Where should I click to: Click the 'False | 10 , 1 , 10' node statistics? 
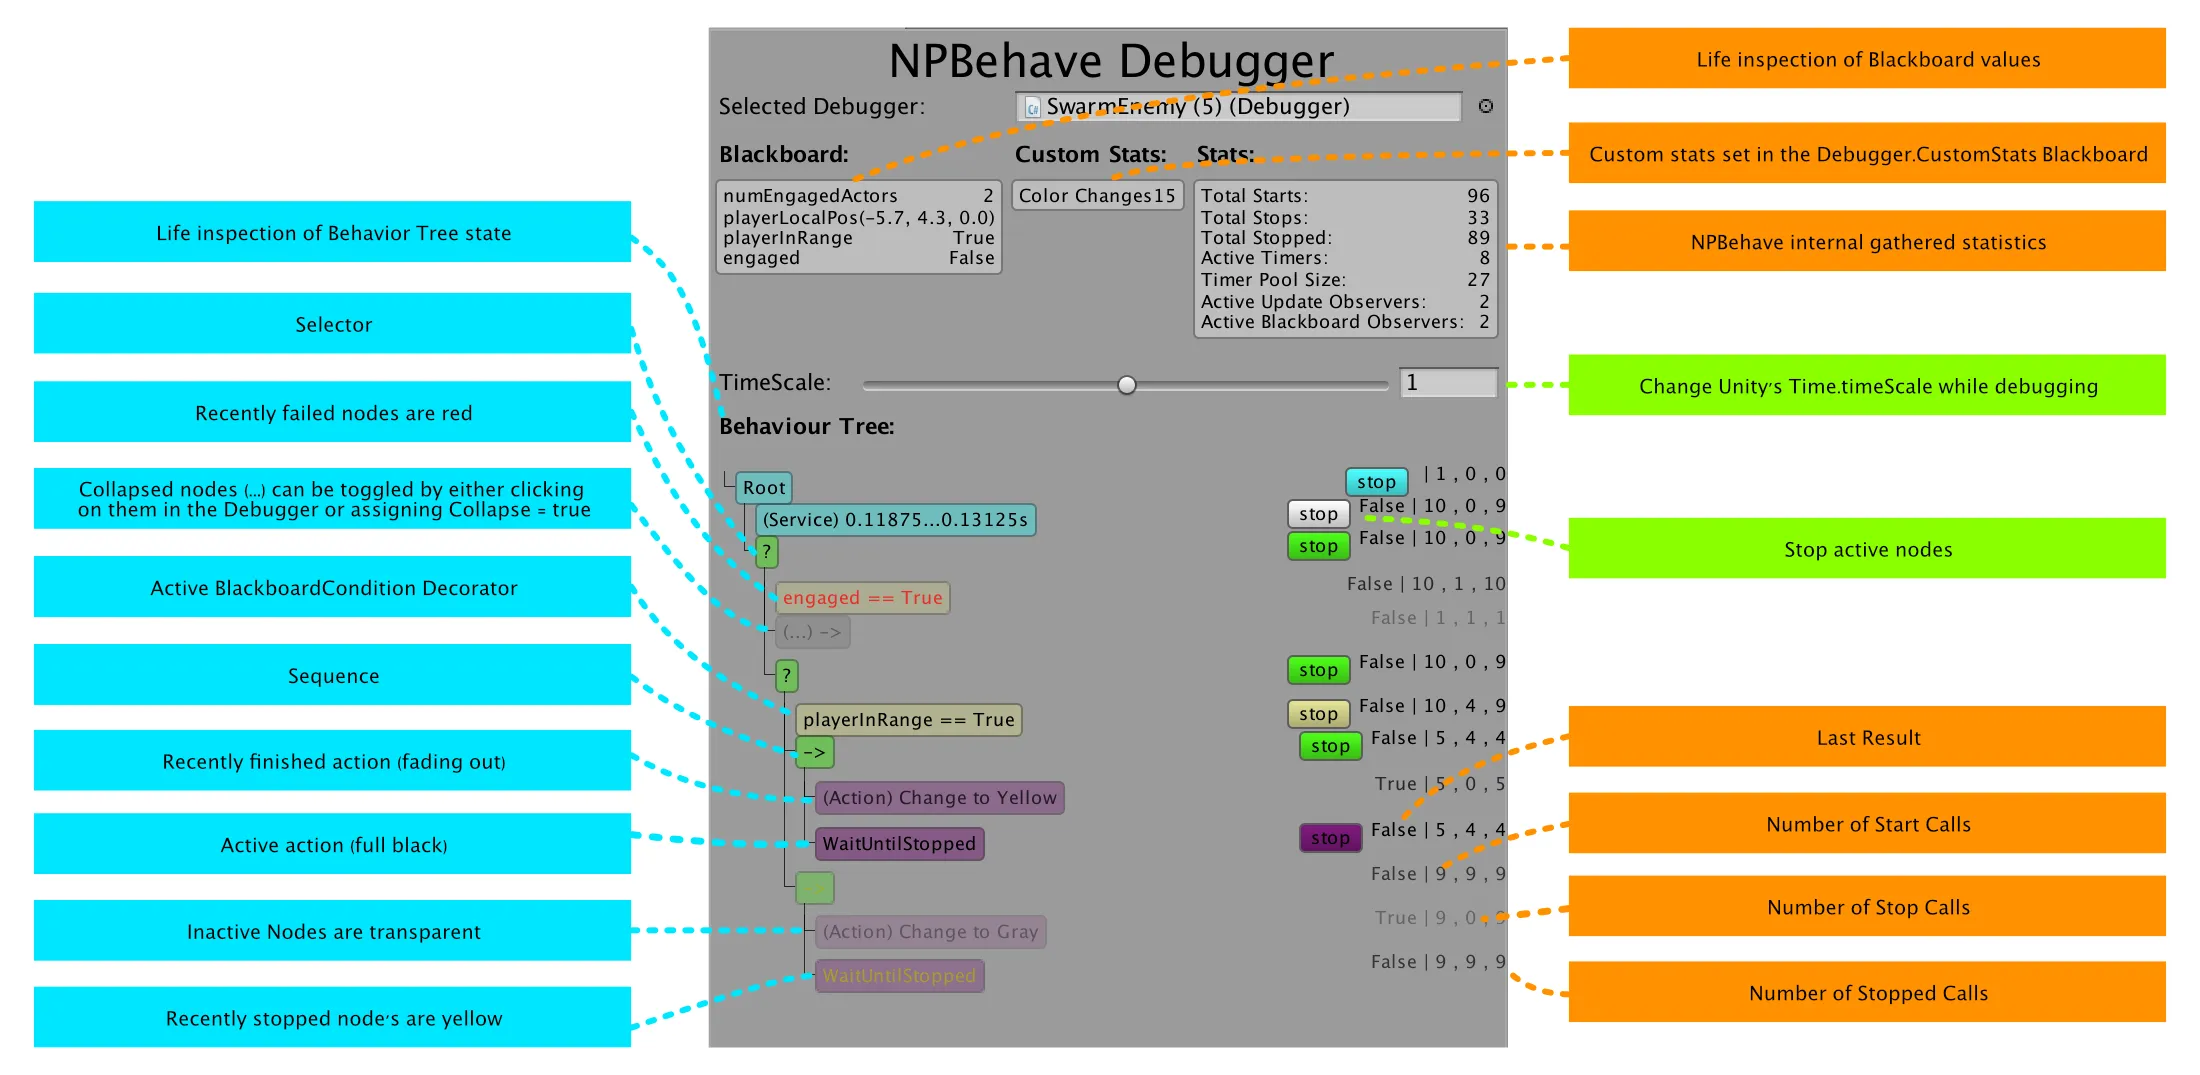[x=1426, y=584]
